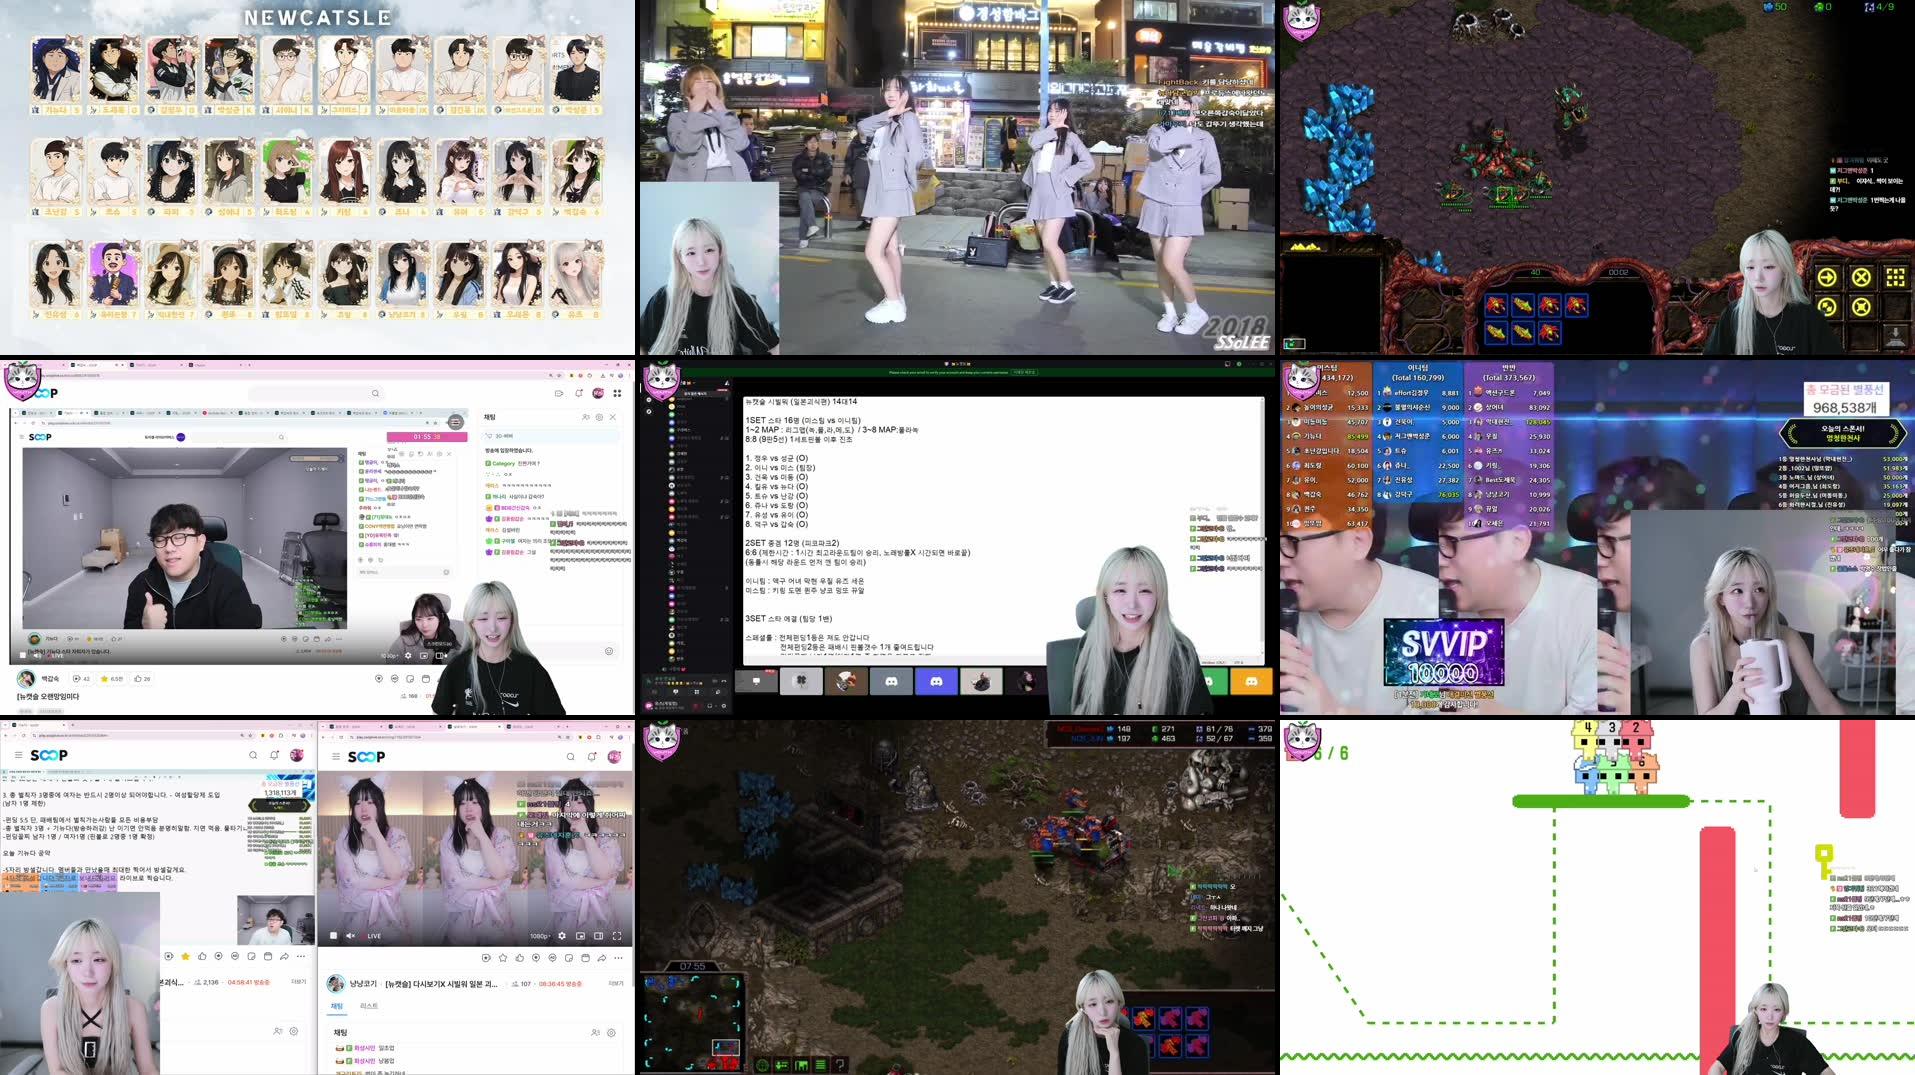The height and width of the screenshot is (1075, 1915).
Task: Enter fullscreen using the player fullscreen icon
Action: pyautogui.click(x=616, y=935)
